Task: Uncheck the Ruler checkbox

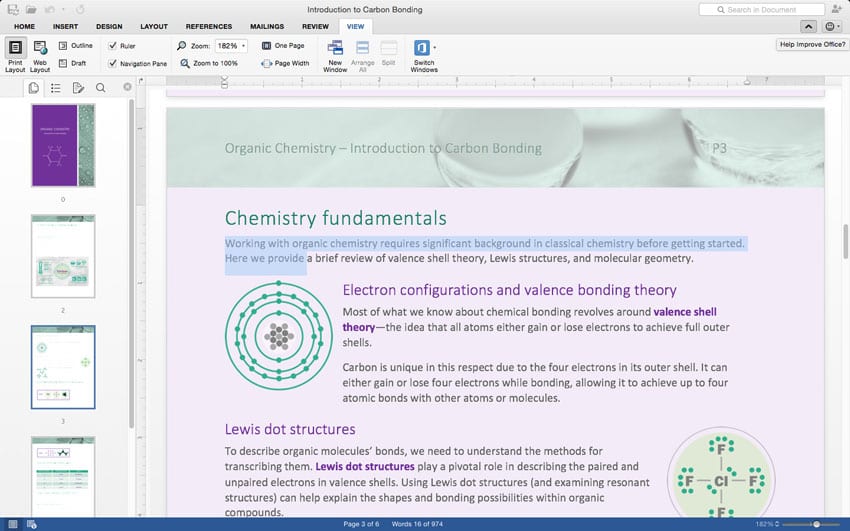Action: tap(113, 46)
